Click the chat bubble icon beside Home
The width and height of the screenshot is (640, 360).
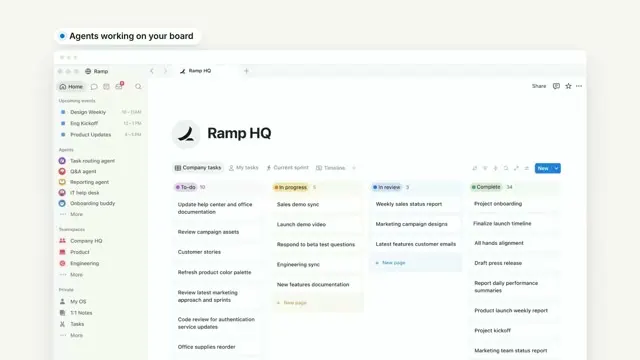(x=94, y=87)
